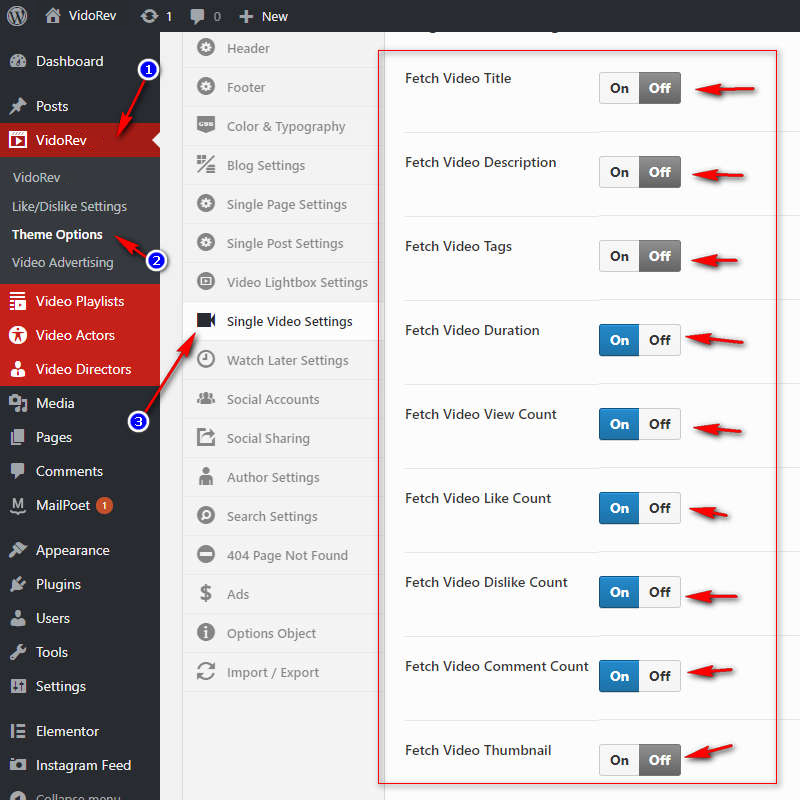Turn on Fetch Video Title
Image resolution: width=800 pixels, height=800 pixels.
coord(619,88)
